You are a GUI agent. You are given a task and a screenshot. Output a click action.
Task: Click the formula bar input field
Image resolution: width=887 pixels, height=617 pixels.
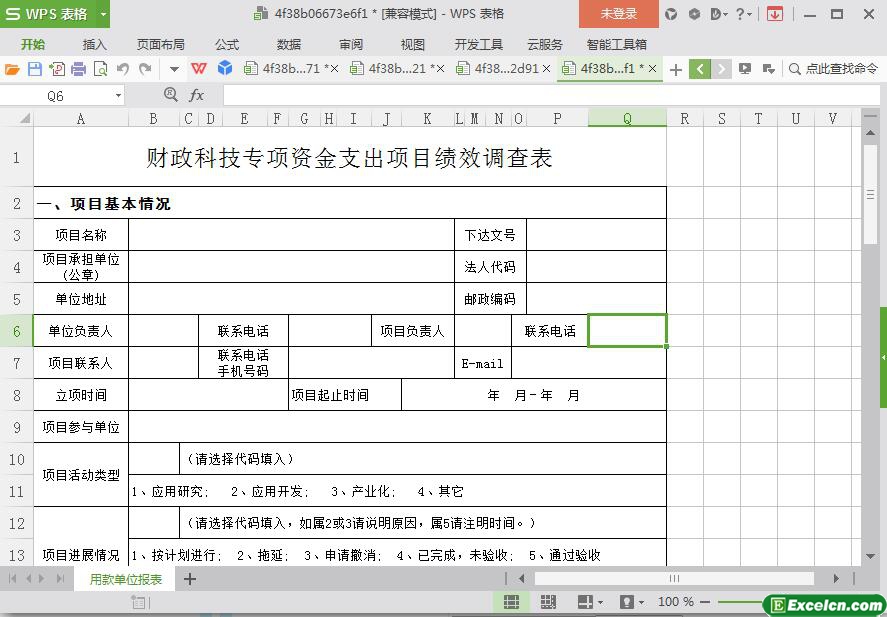(x=540, y=95)
